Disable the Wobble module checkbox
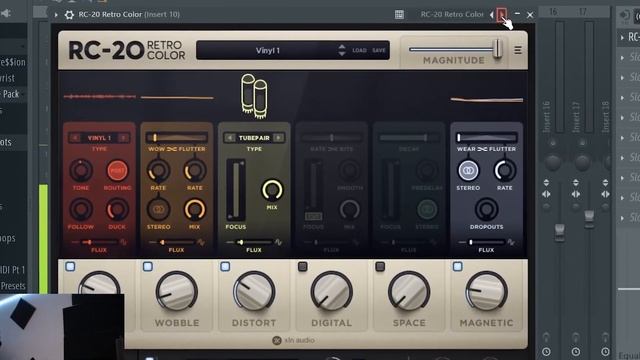Viewport: 640px width, 360px height. [148, 267]
